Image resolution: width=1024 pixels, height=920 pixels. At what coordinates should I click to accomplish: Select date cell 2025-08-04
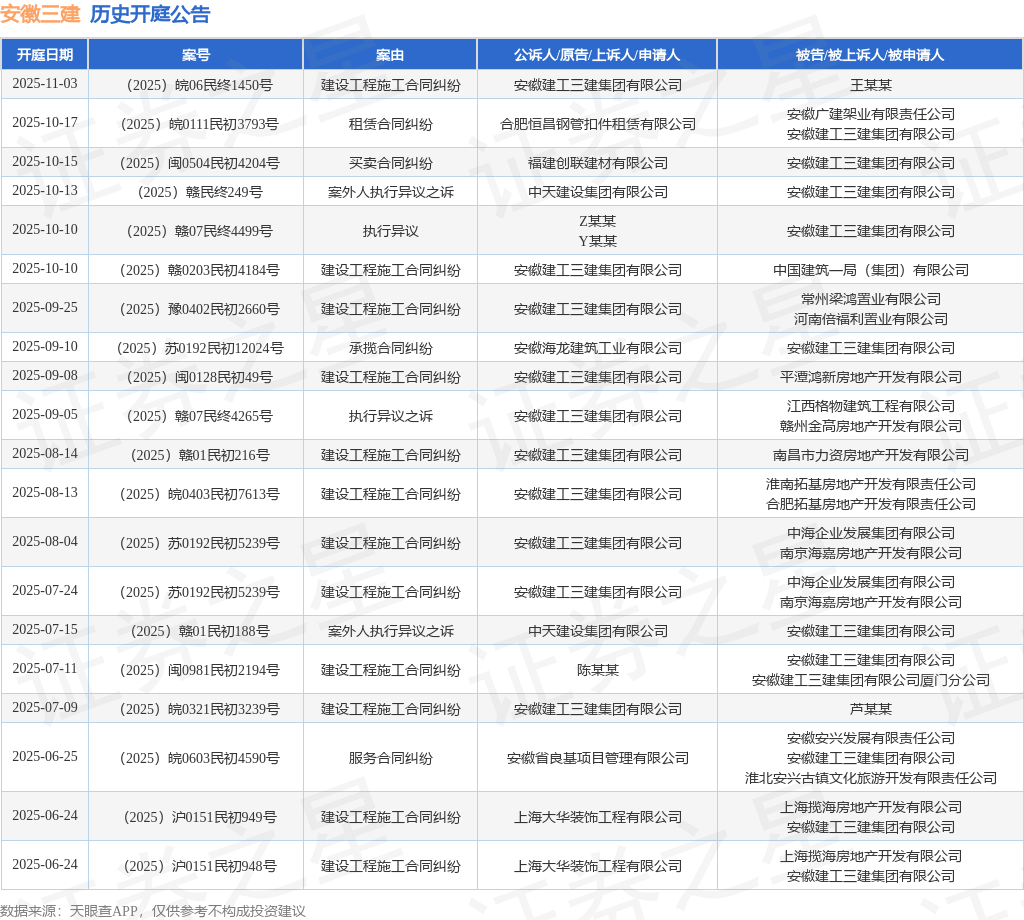click(x=44, y=542)
